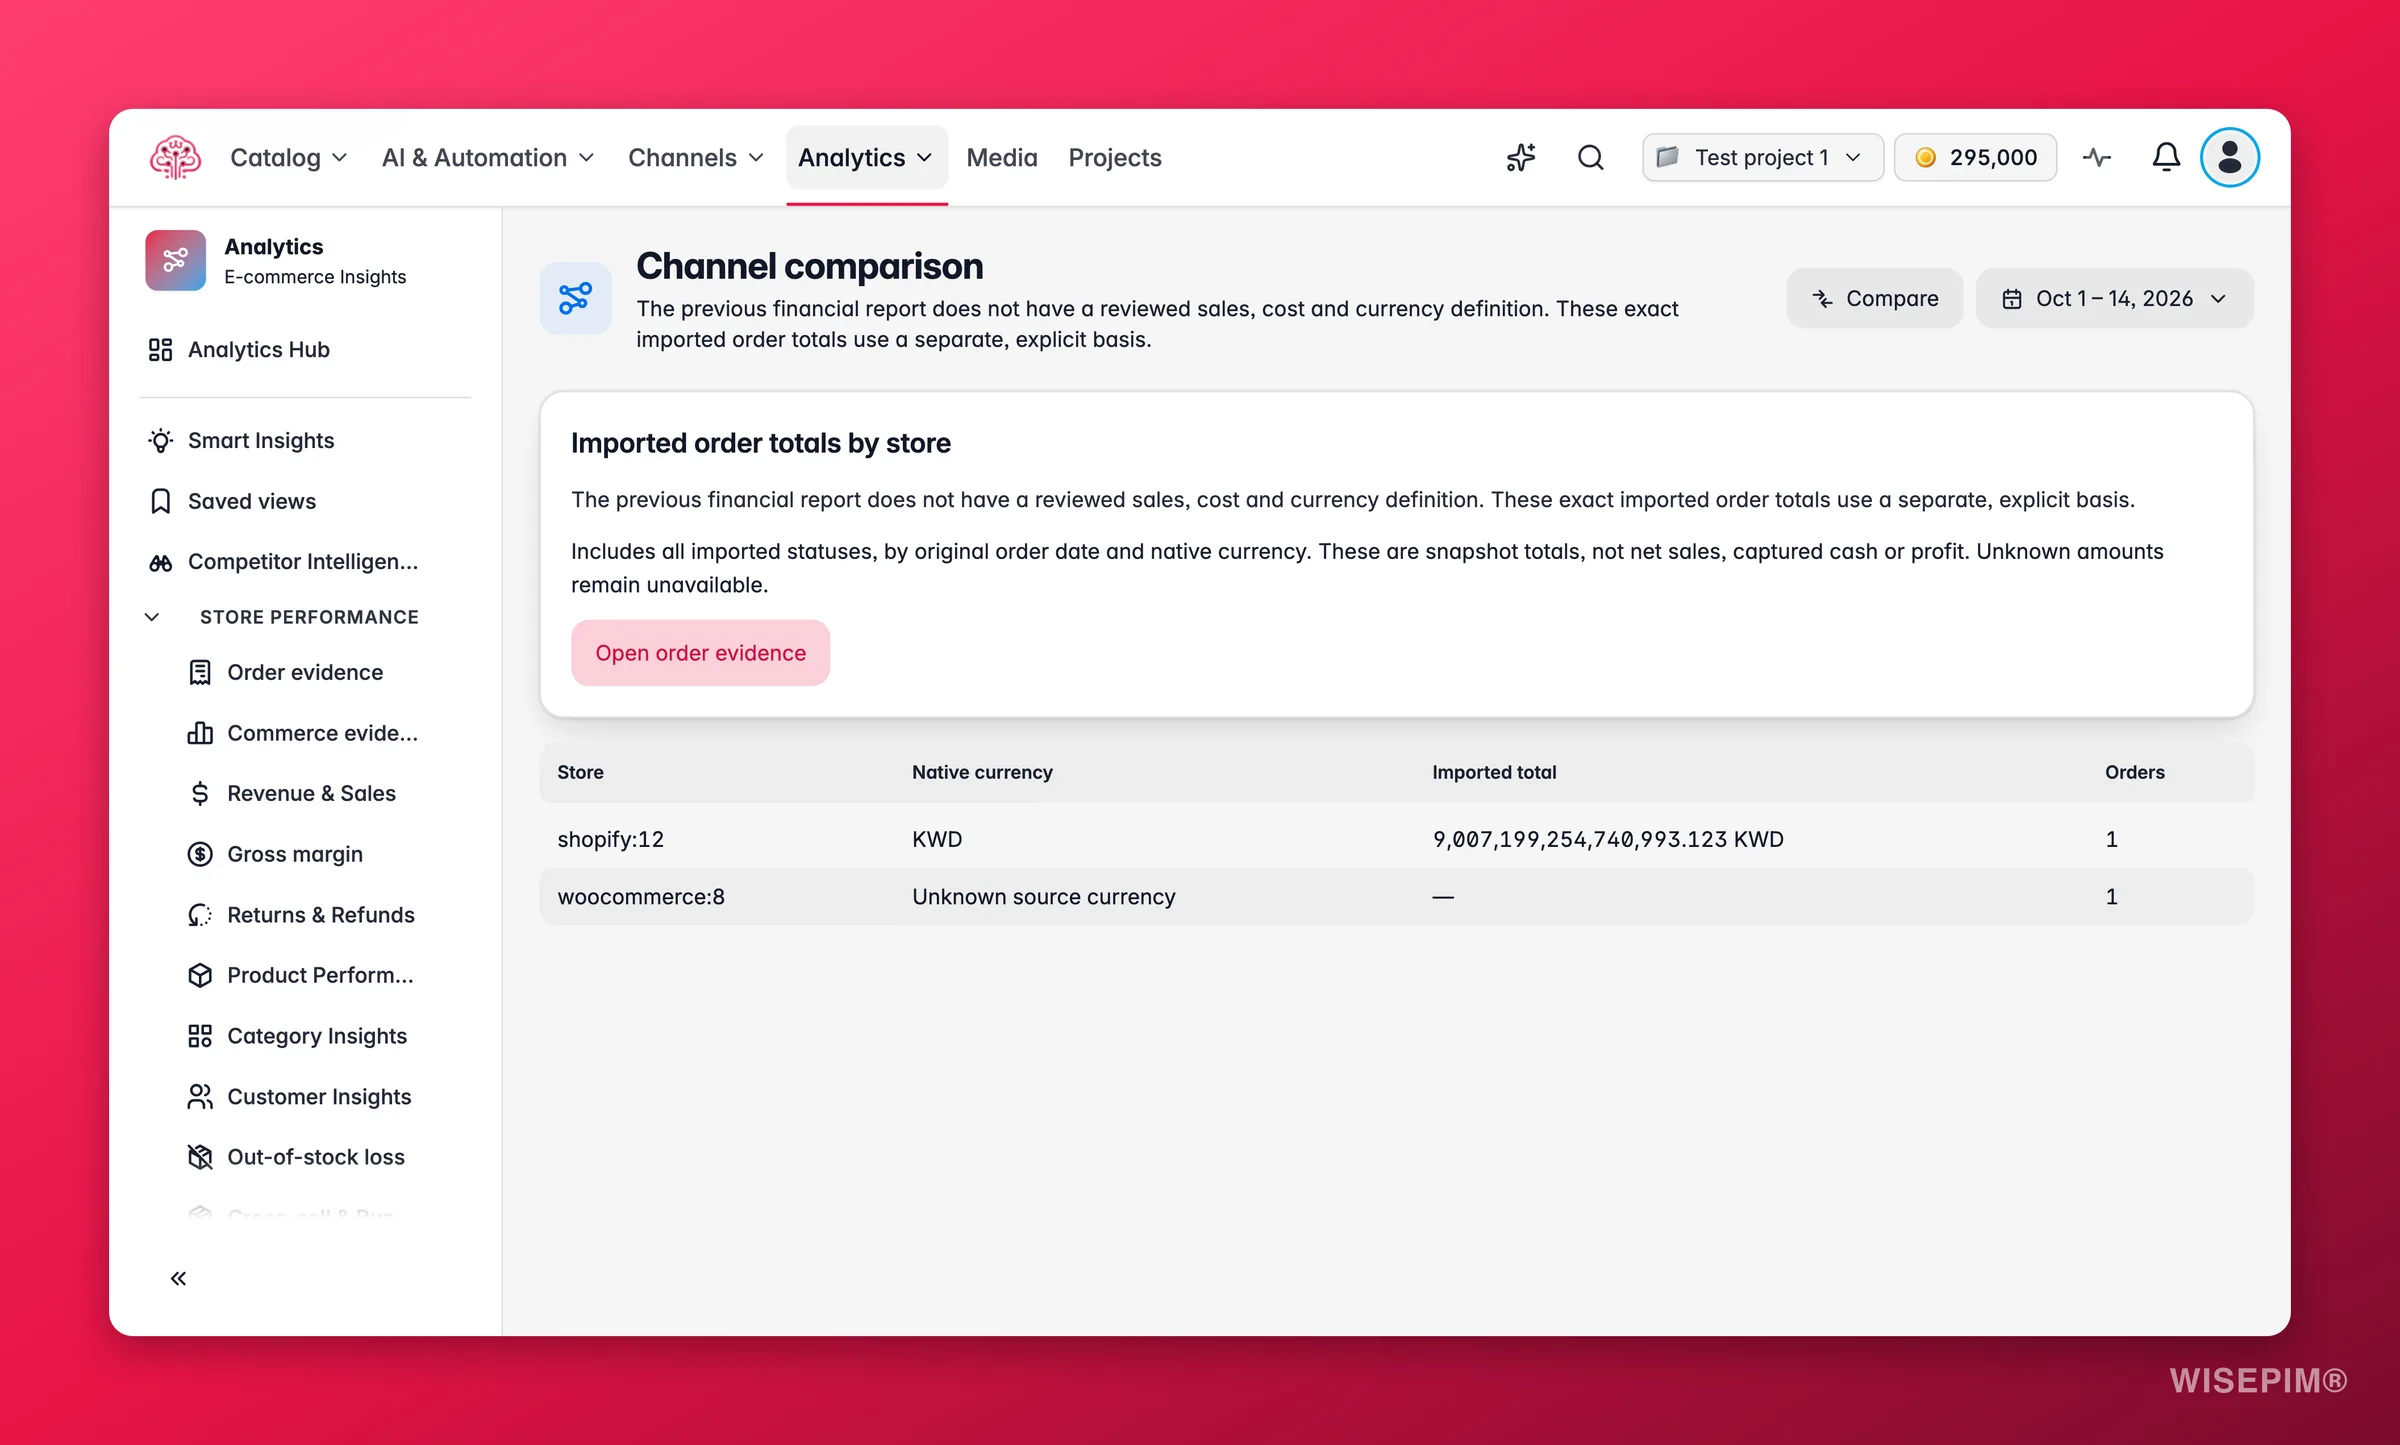Click the 9,007,199,254,740,993.123 KWD total

(1608, 839)
